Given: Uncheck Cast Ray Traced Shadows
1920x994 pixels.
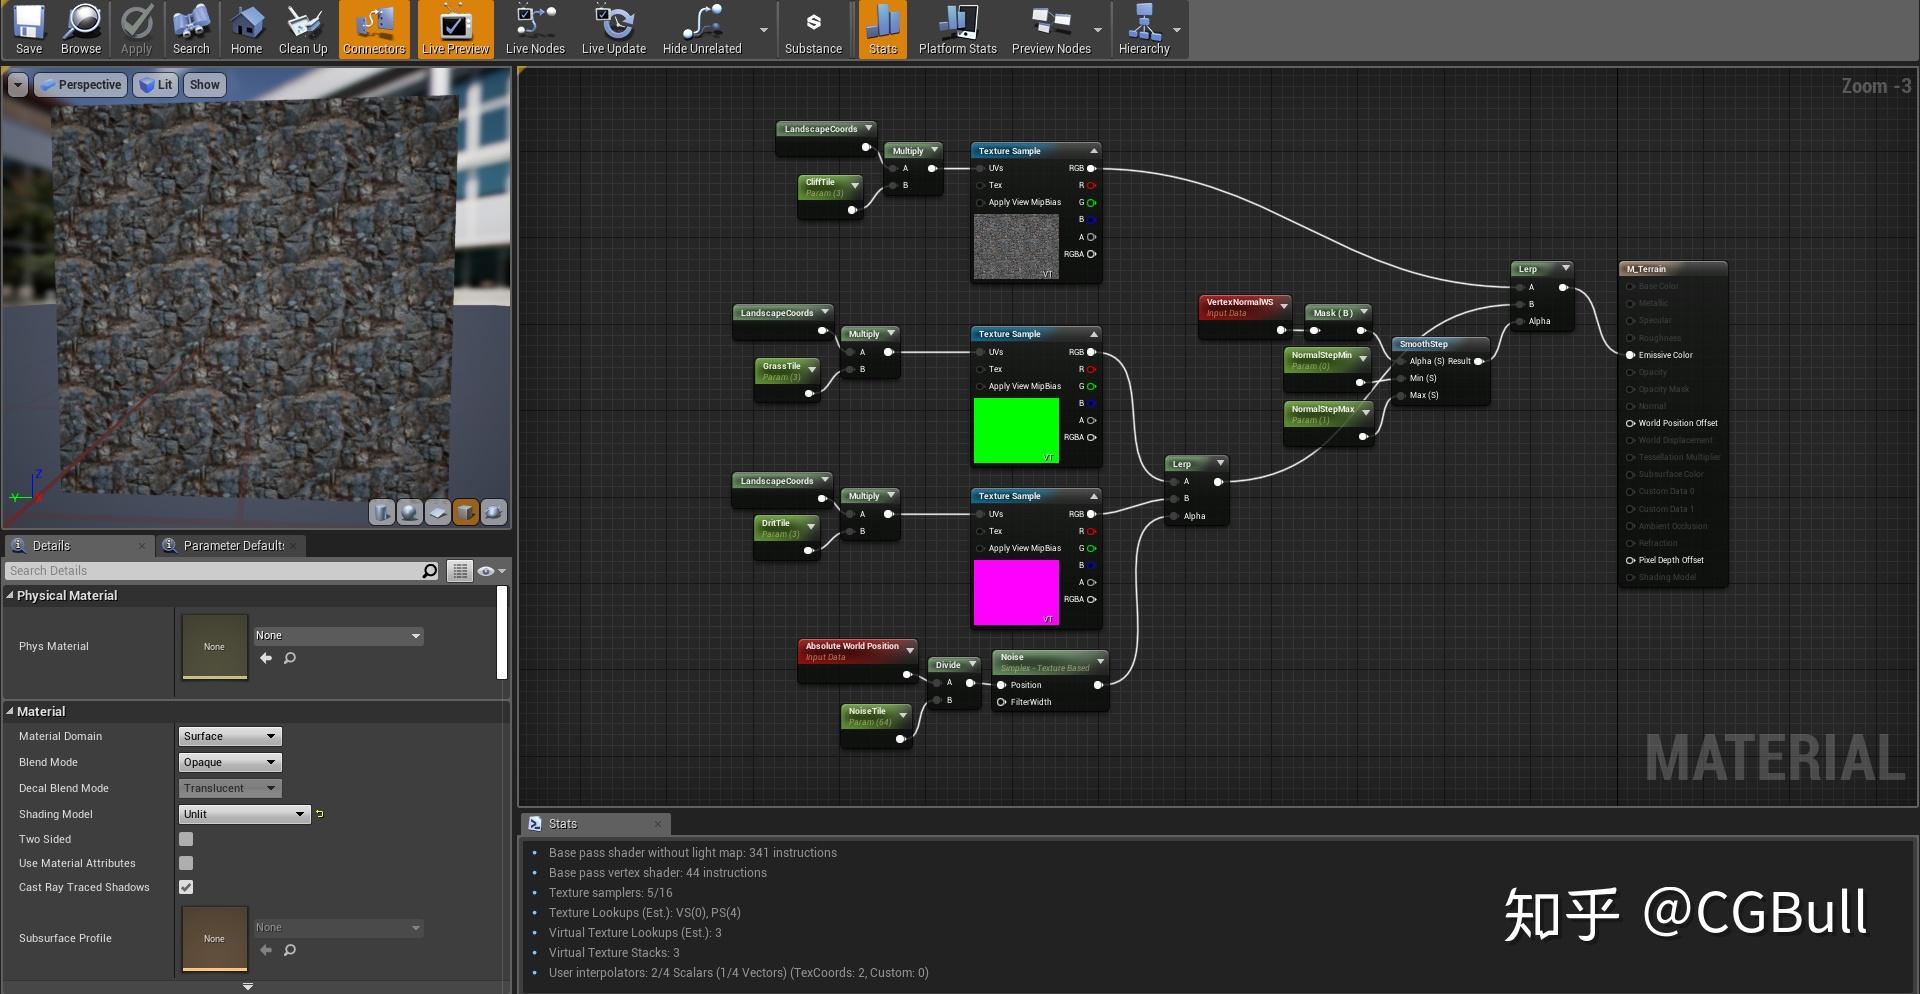Looking at the screenshot, I should coord(186,887).
